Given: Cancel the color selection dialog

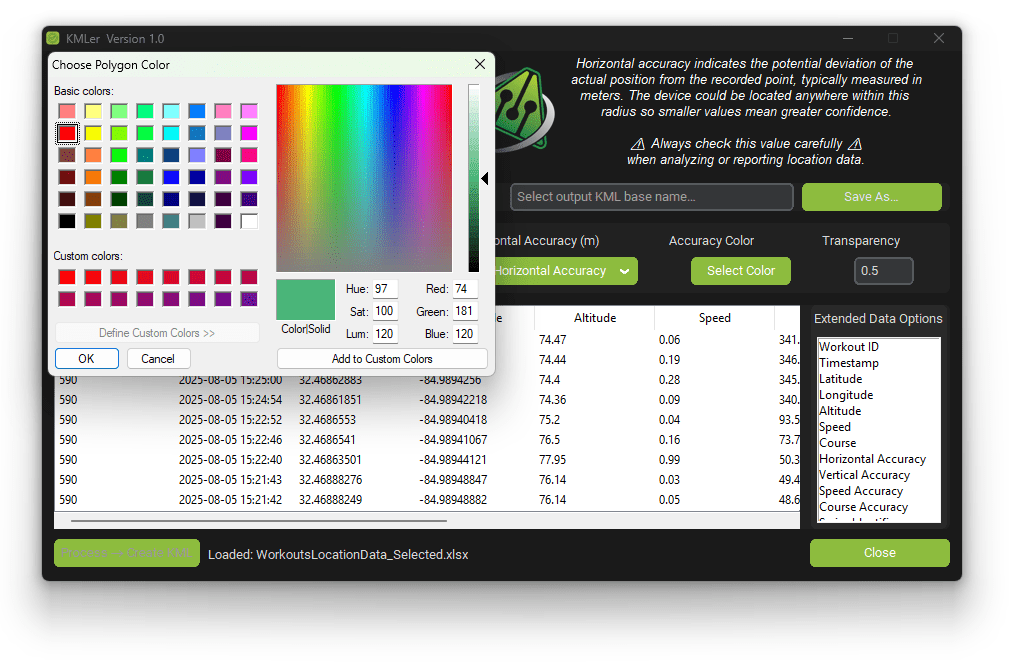Looking at the screenshot, I should 158,359.
